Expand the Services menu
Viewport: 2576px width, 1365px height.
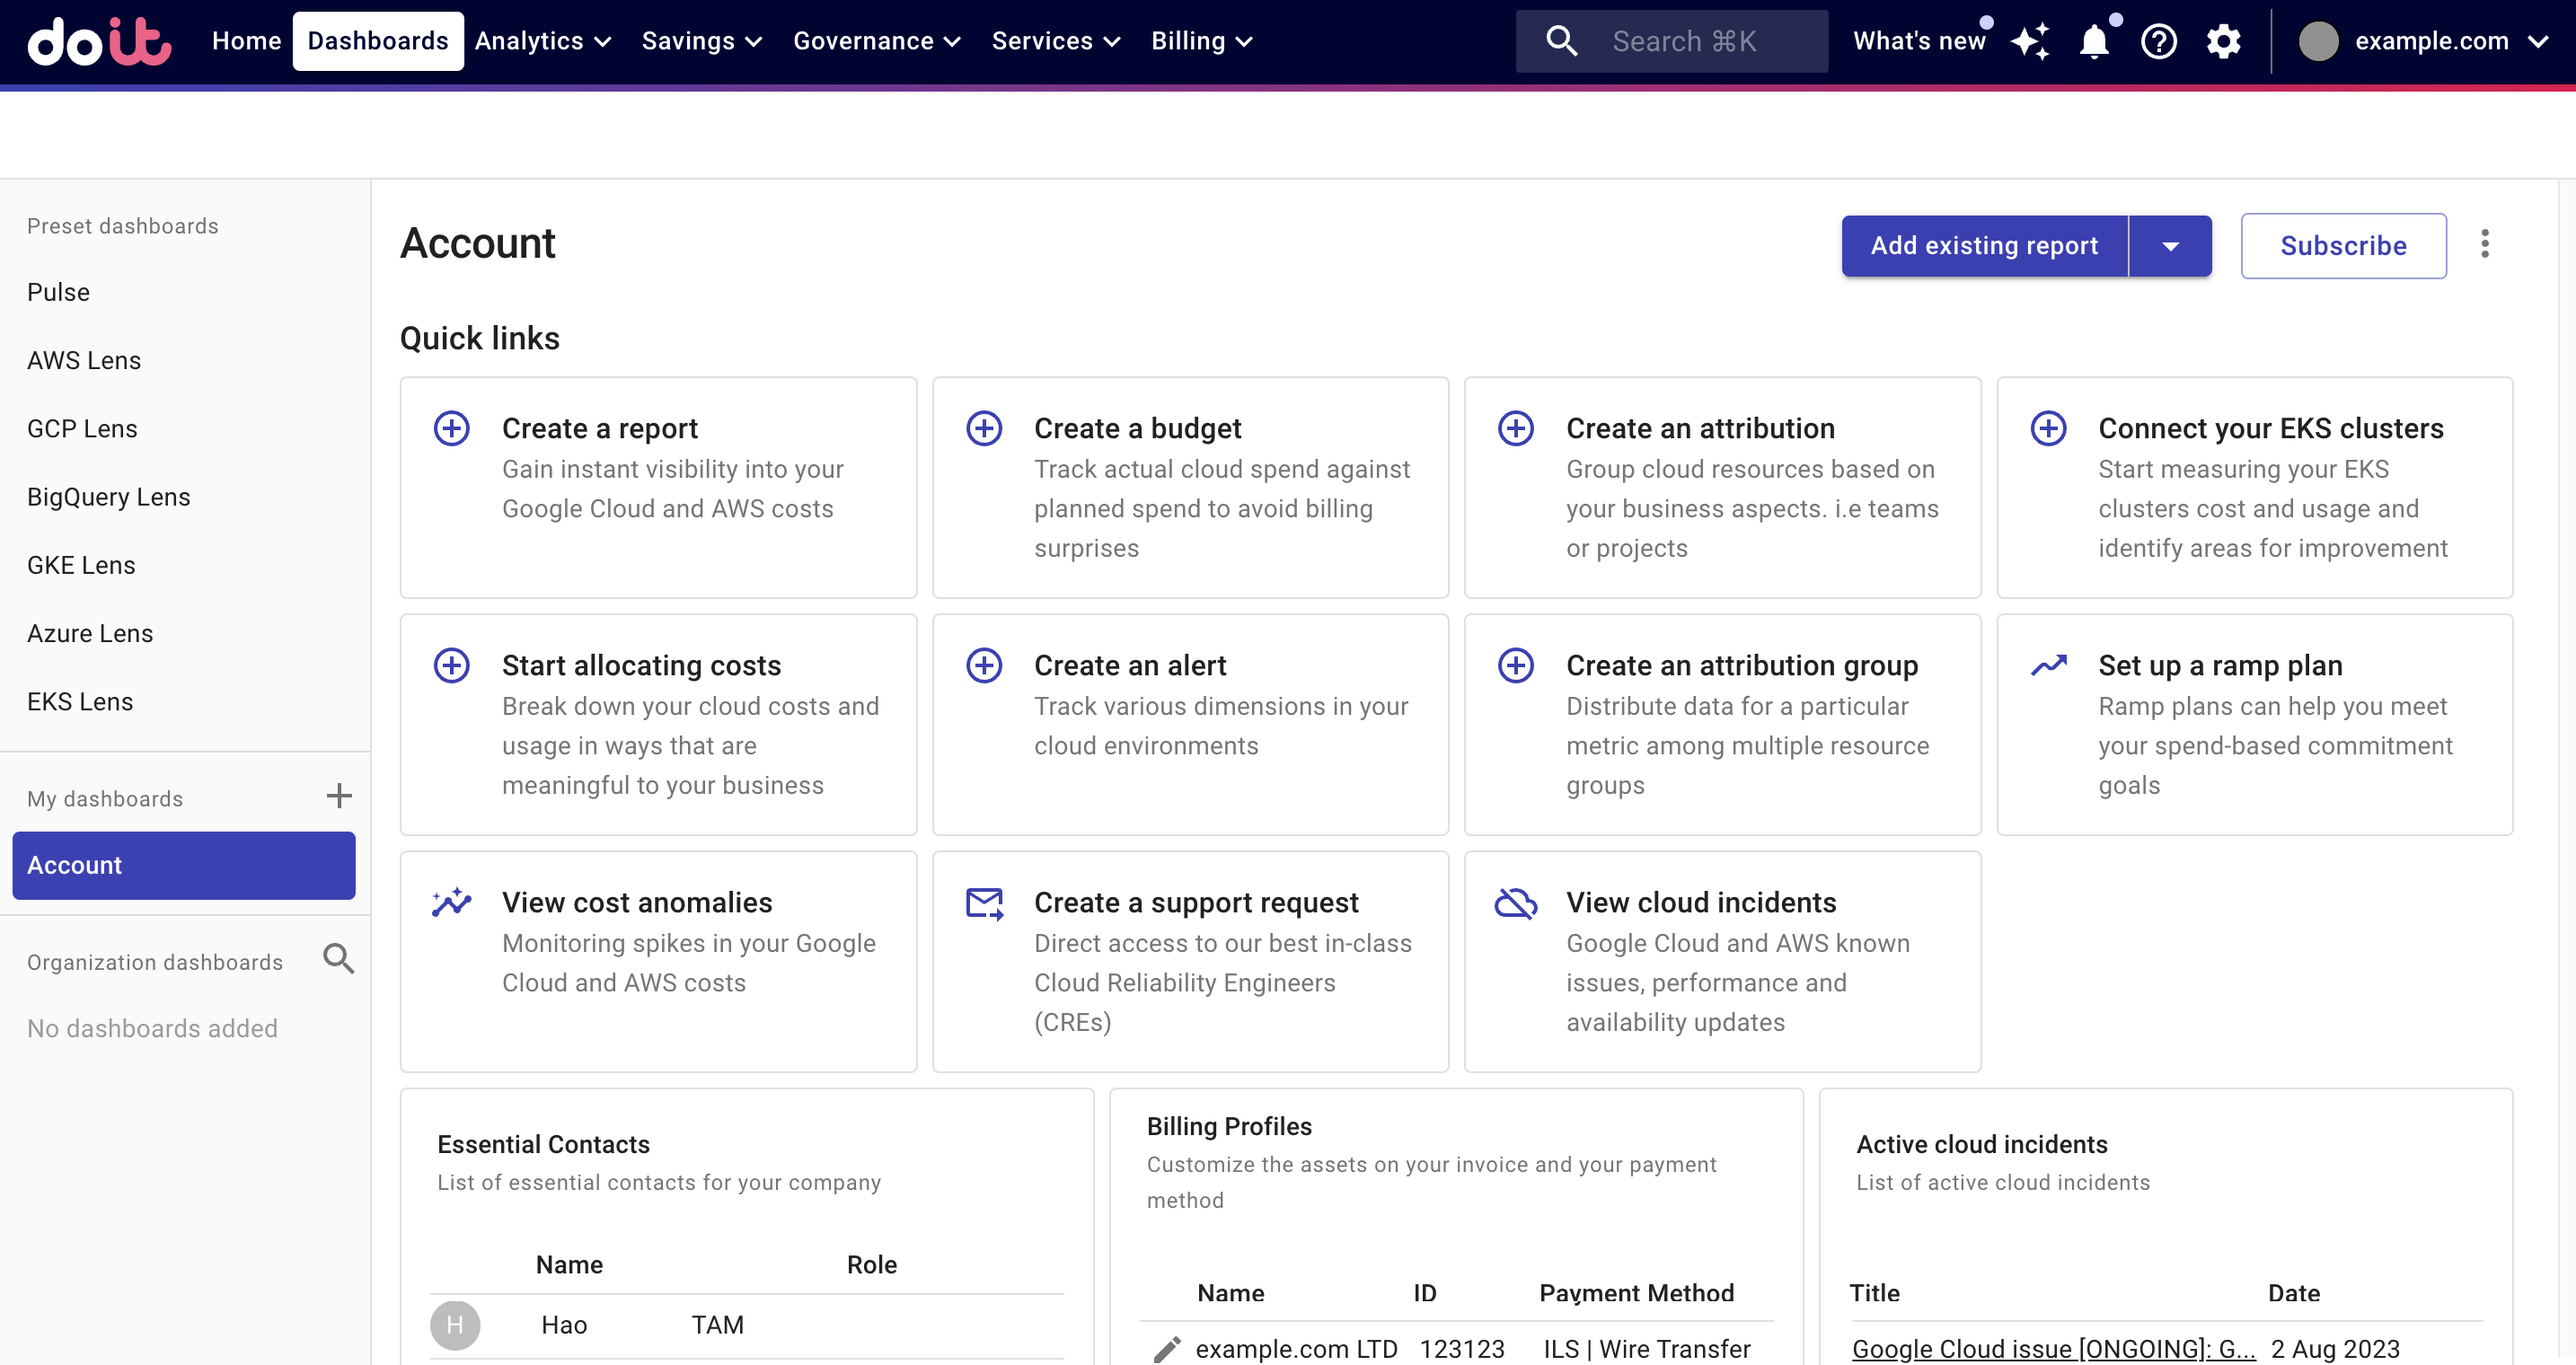tap(1056, 41)
